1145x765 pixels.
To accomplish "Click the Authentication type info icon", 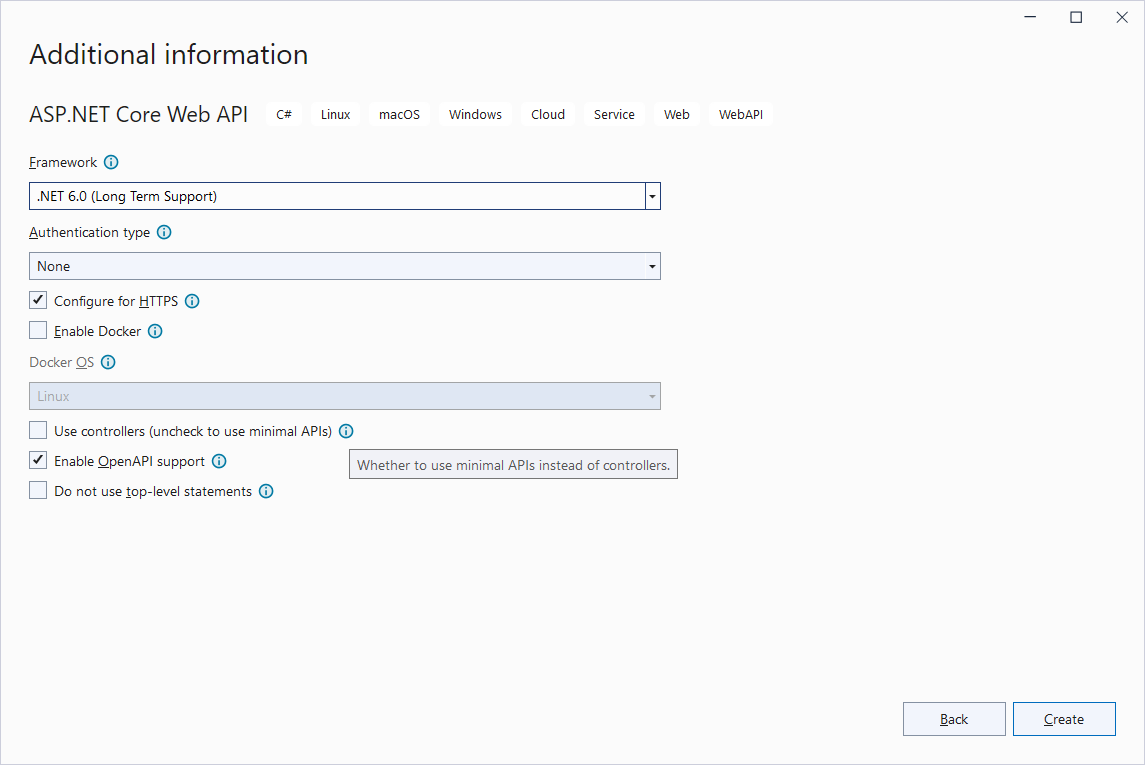I will point(163,232).
